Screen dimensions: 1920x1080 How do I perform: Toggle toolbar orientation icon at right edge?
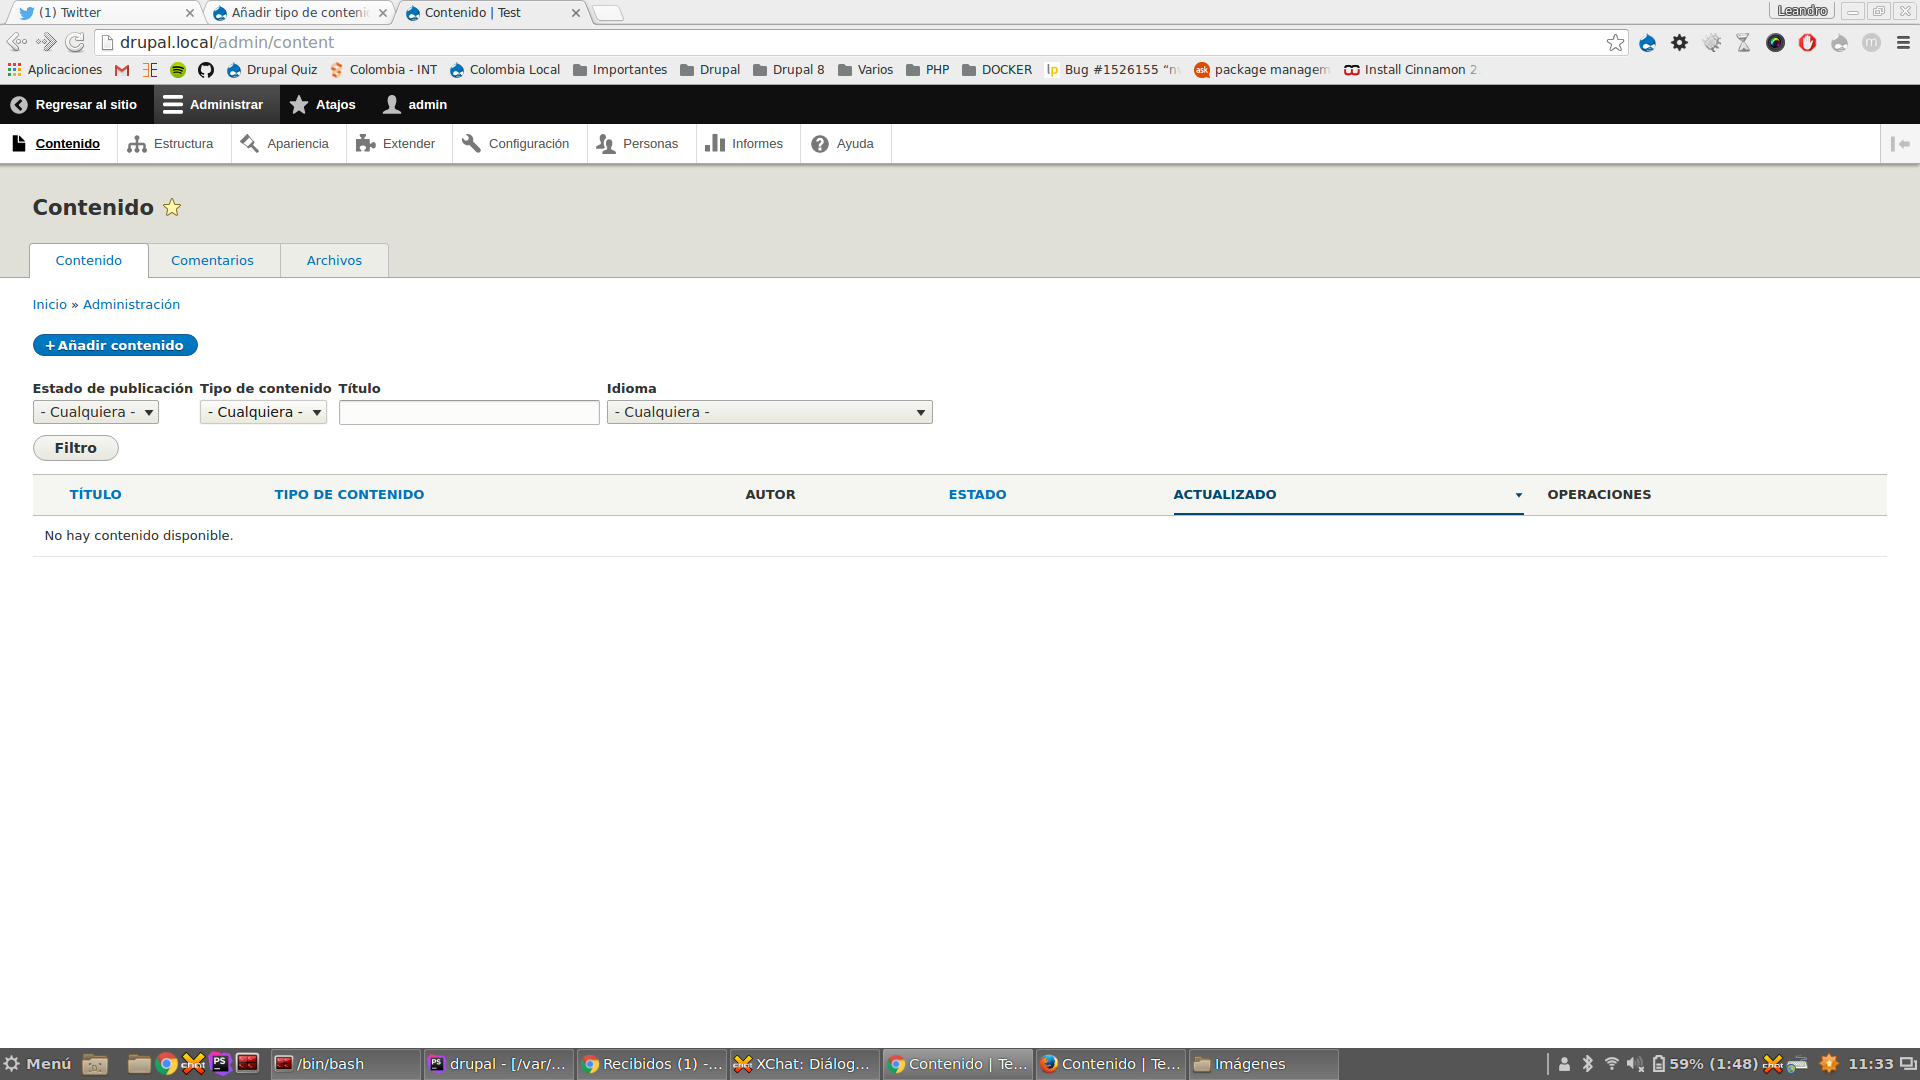pos(1900,144)
